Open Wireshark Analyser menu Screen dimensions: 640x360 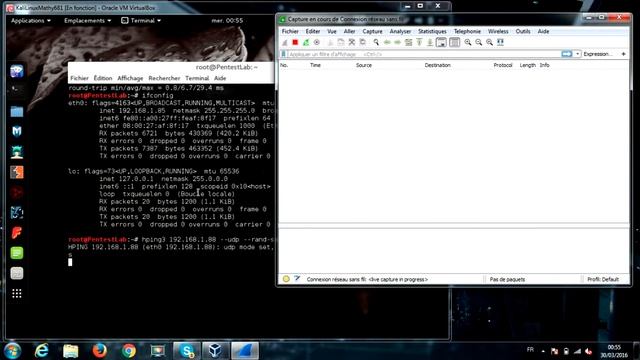(x=400, y=31)
